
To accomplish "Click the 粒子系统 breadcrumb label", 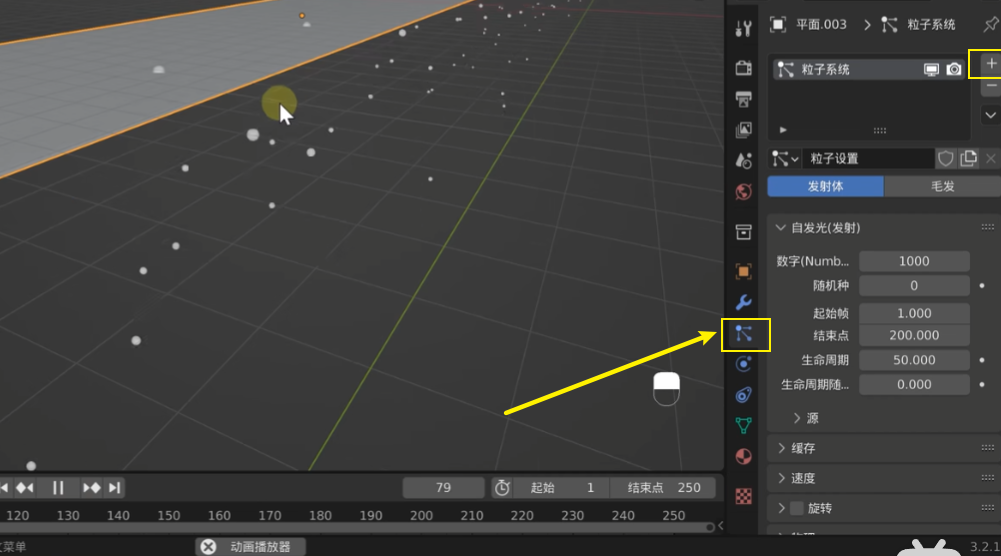I will point(931,25).
